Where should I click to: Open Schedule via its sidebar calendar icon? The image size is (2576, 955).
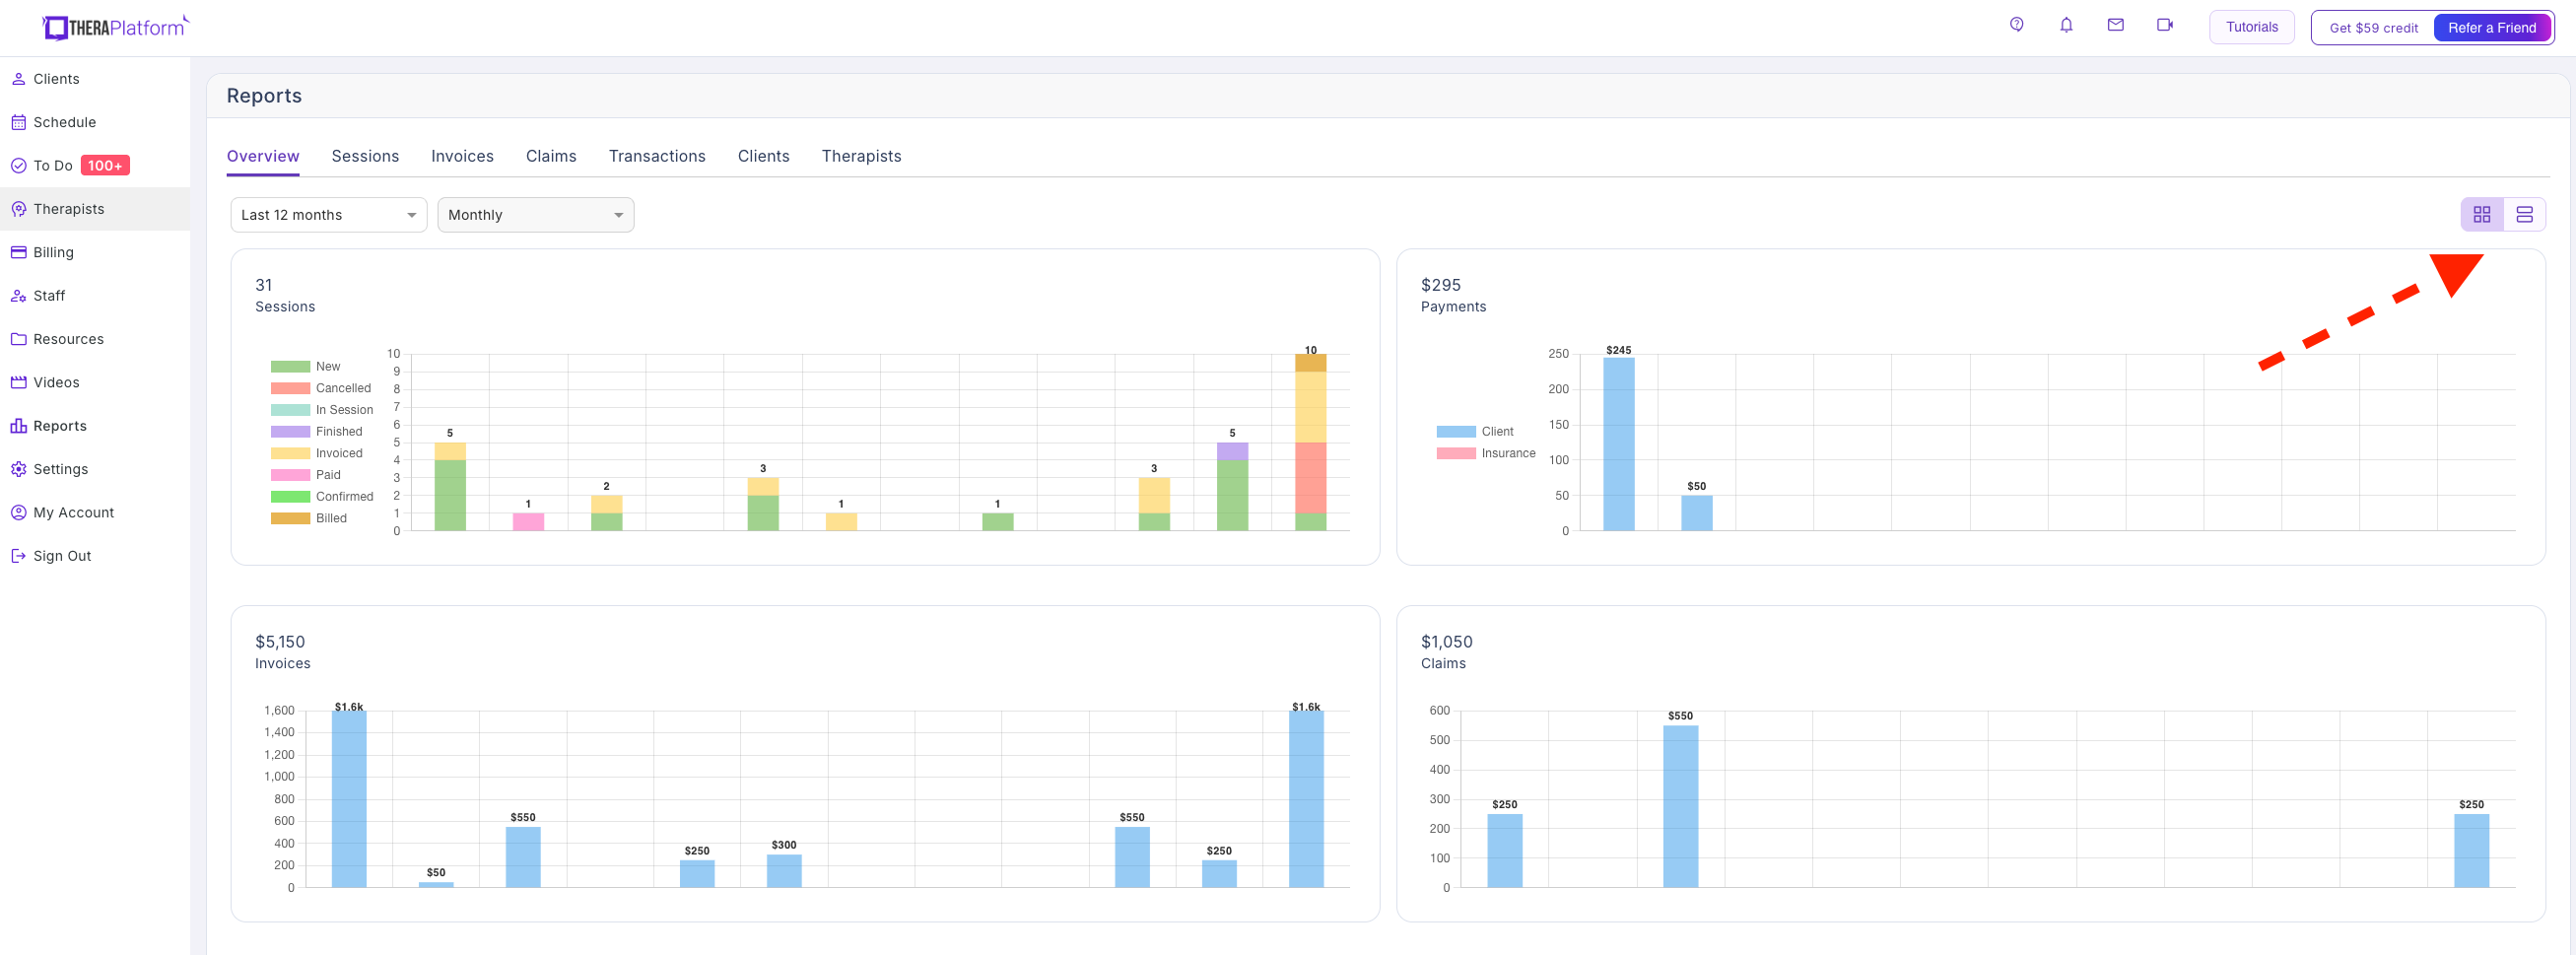(18, 122)
